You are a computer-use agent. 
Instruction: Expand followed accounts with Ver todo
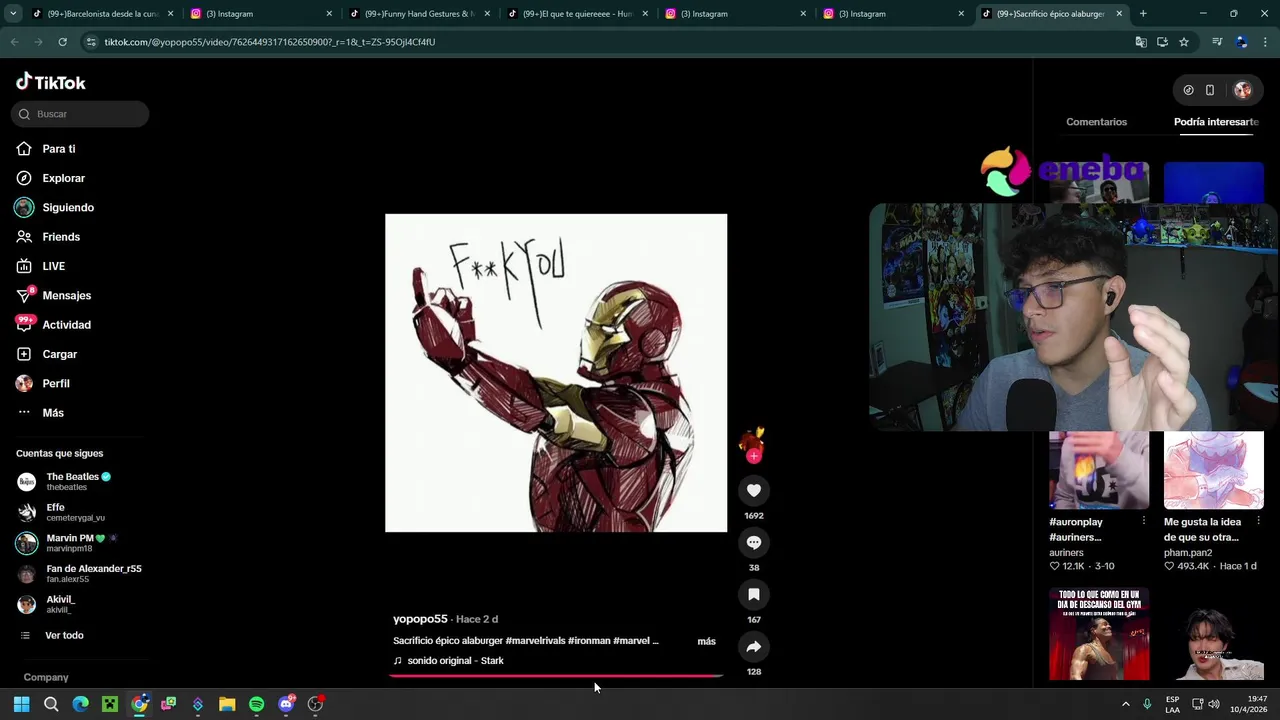pyautogui.click(x=64, y=635)
